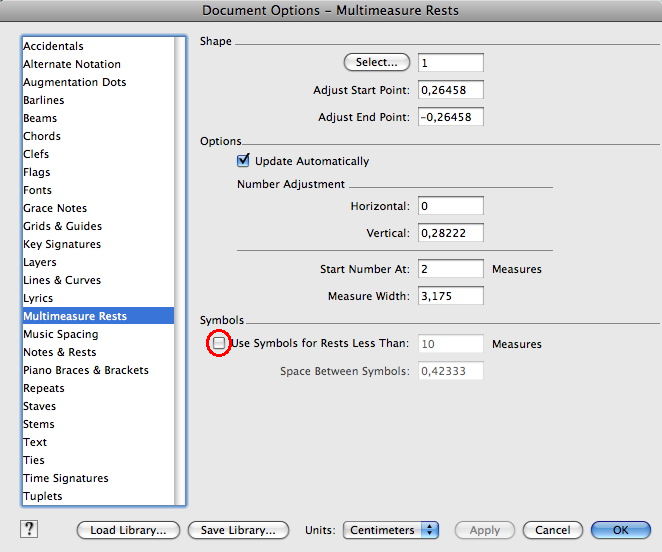The width and height of the screenshot is (662, 552).
Task: Confirm the dialog with OK
Action: coord(620,530)
